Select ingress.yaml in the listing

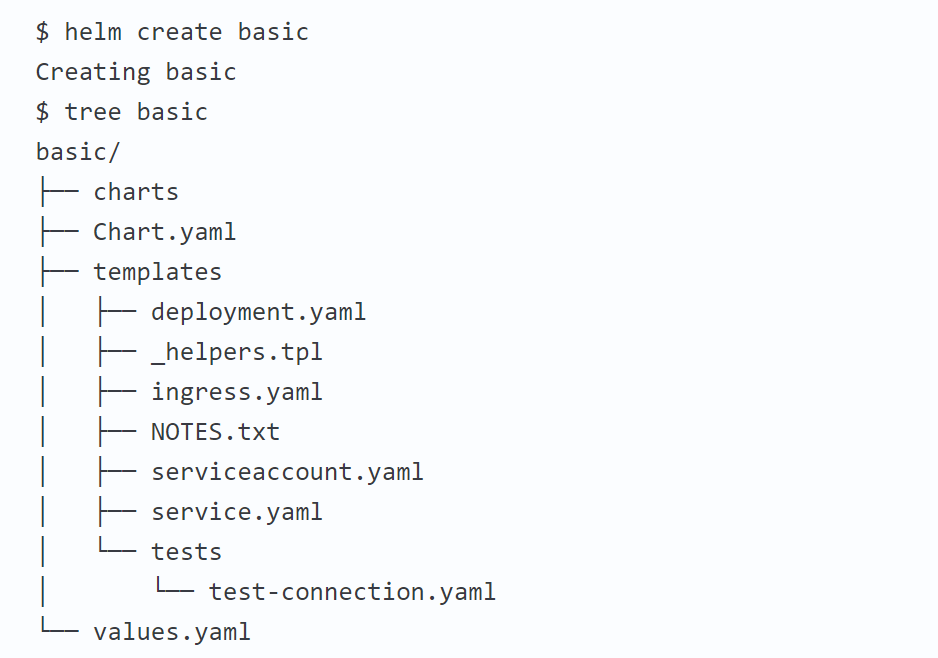click(236, 392)
